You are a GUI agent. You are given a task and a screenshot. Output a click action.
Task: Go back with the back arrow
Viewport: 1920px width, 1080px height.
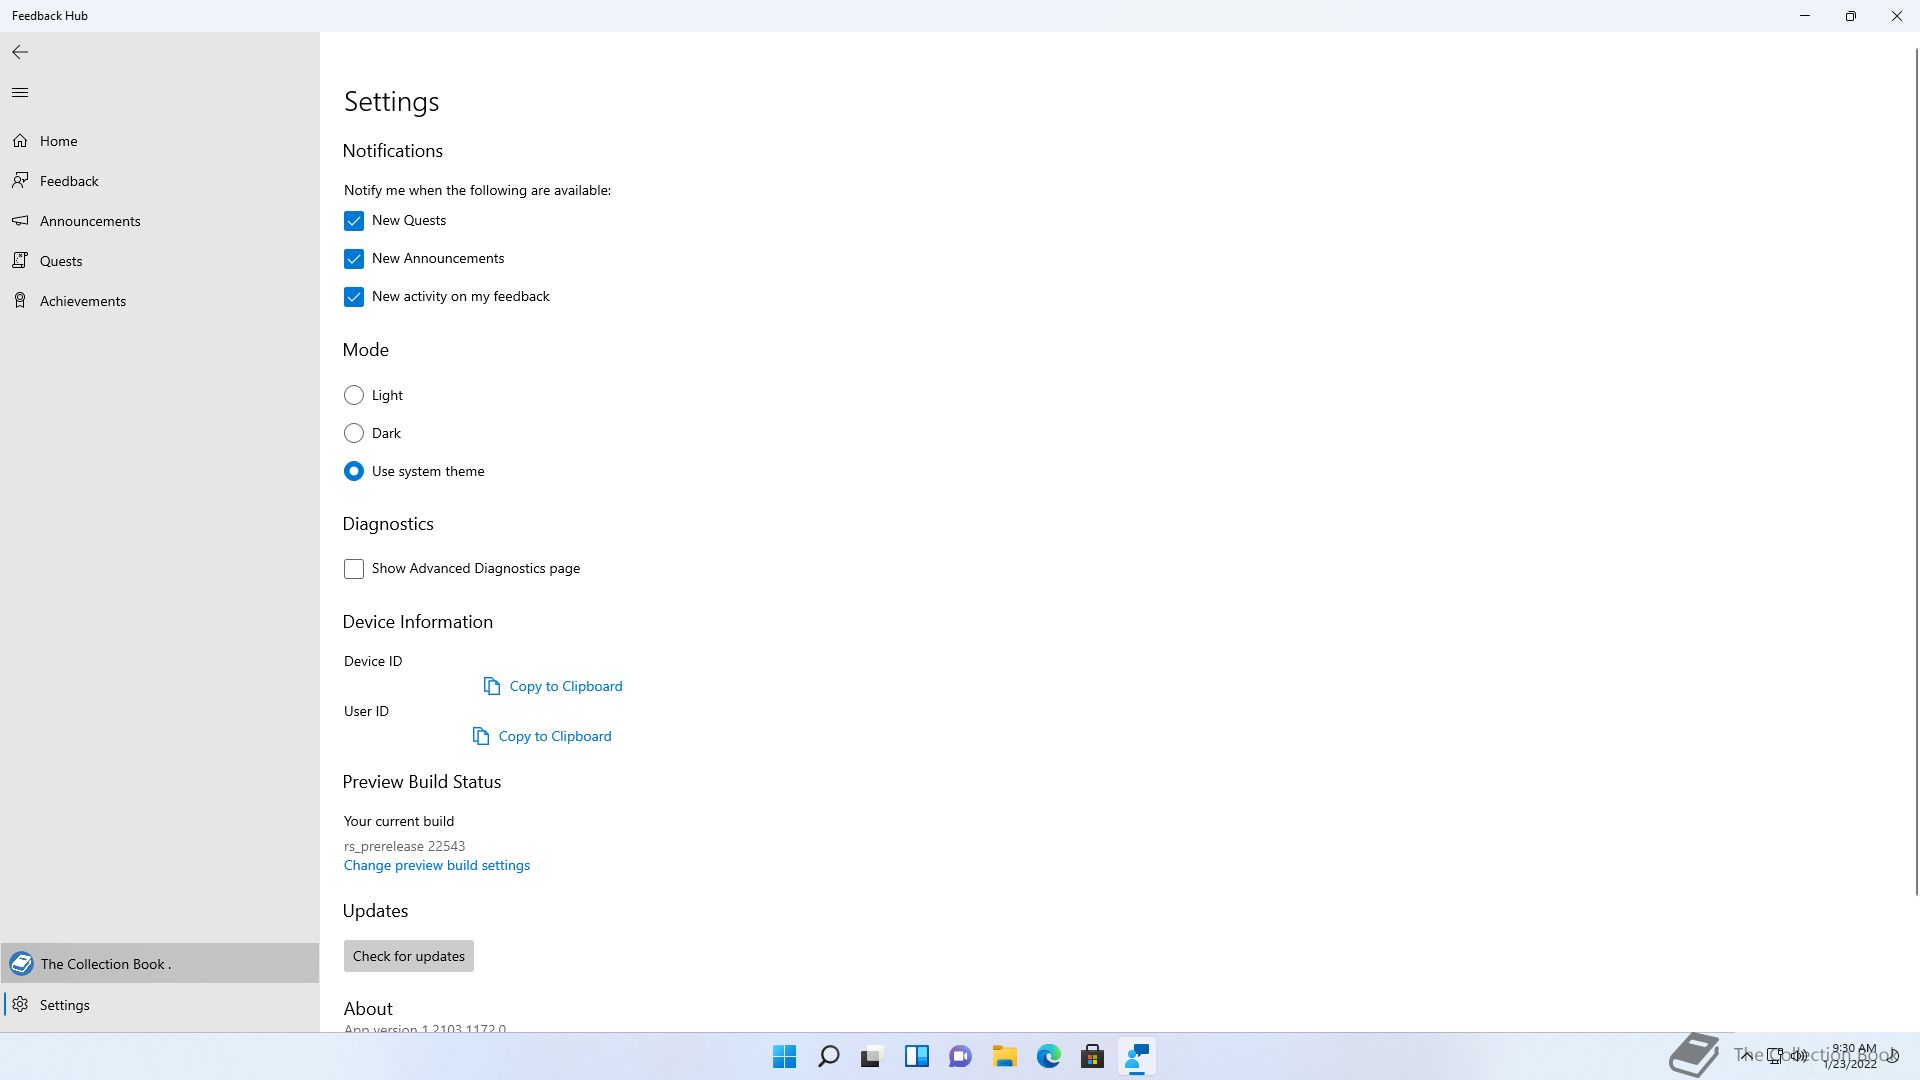click(x=20, y=52)
